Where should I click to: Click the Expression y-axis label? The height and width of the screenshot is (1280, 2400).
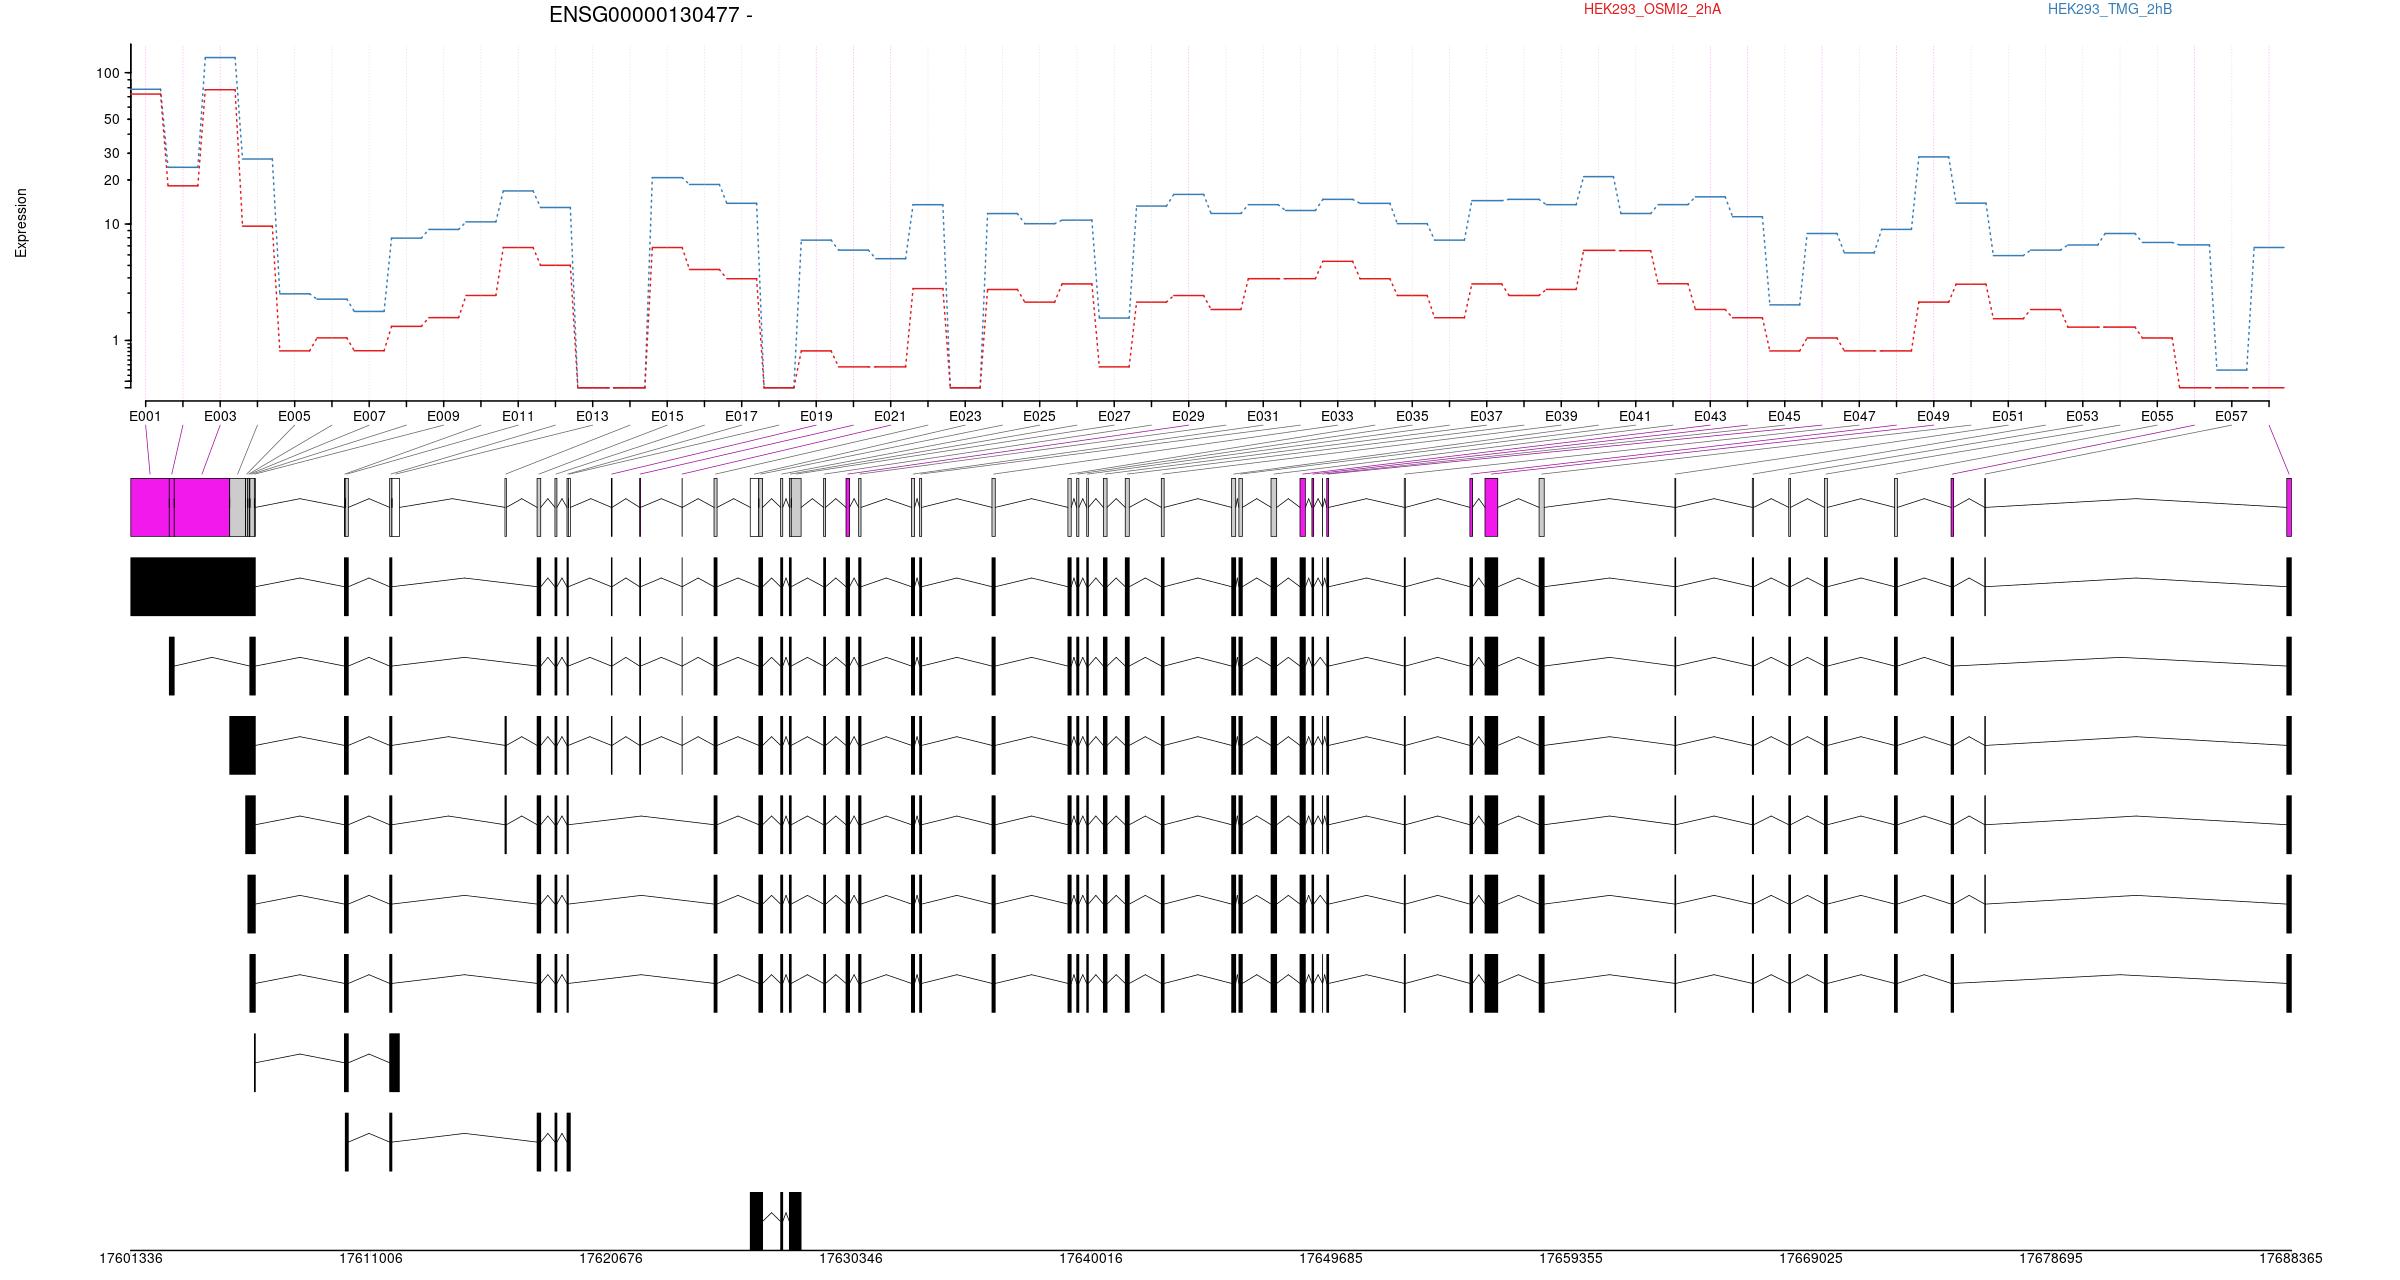click(x=21, y=223)
